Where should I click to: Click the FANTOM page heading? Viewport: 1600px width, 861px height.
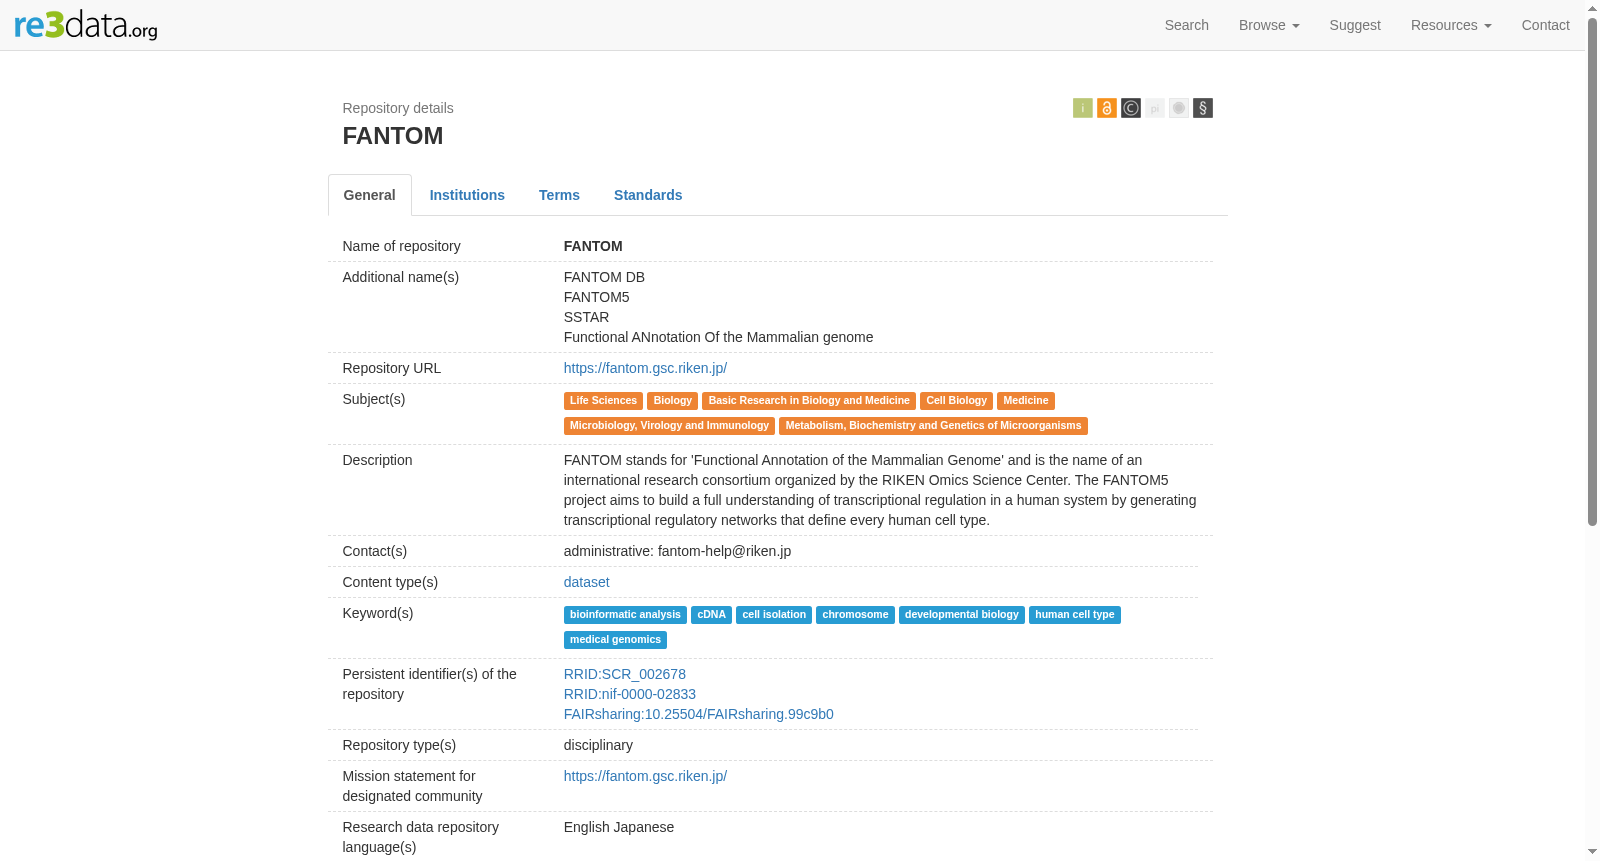tap(393, 136)
